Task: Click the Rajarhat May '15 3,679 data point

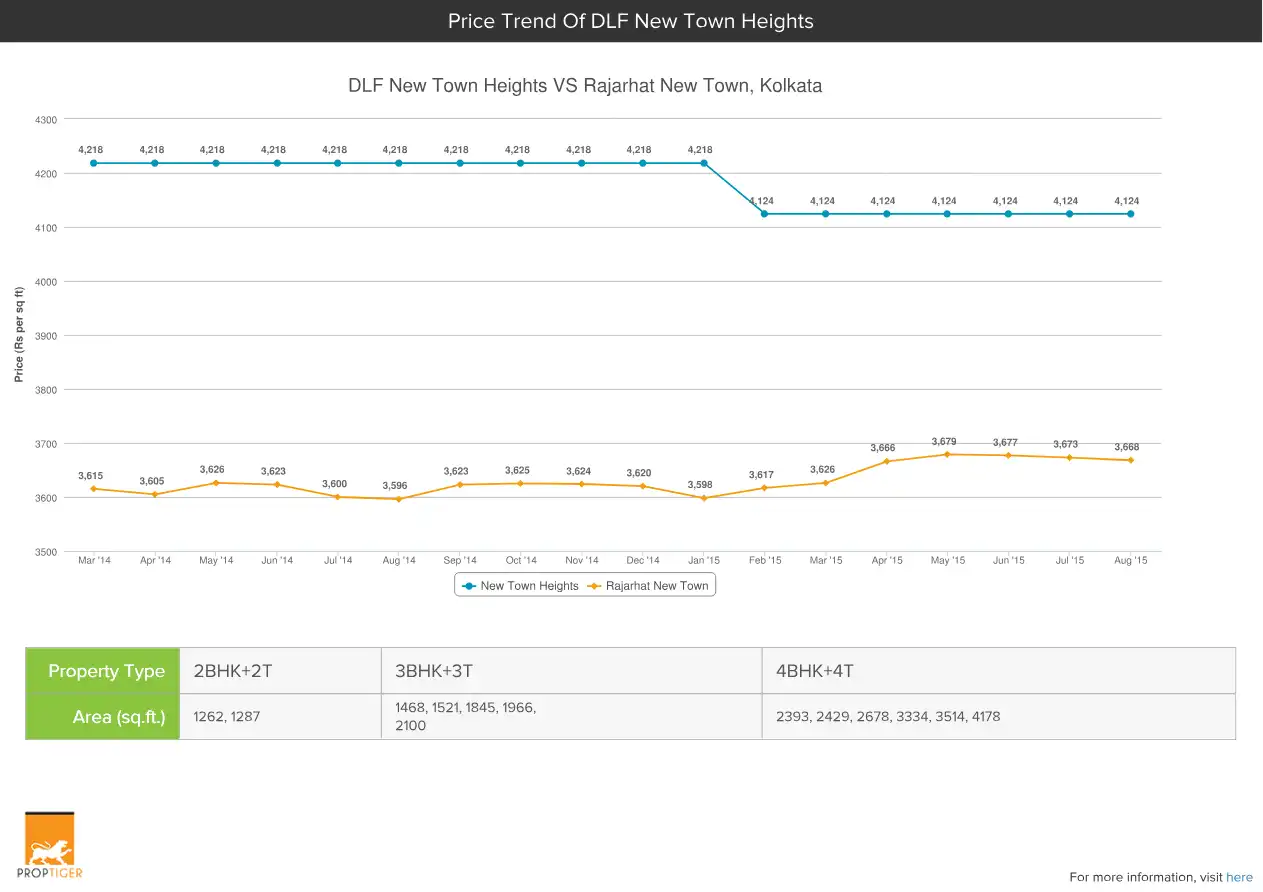Action: tap(947, 454)
